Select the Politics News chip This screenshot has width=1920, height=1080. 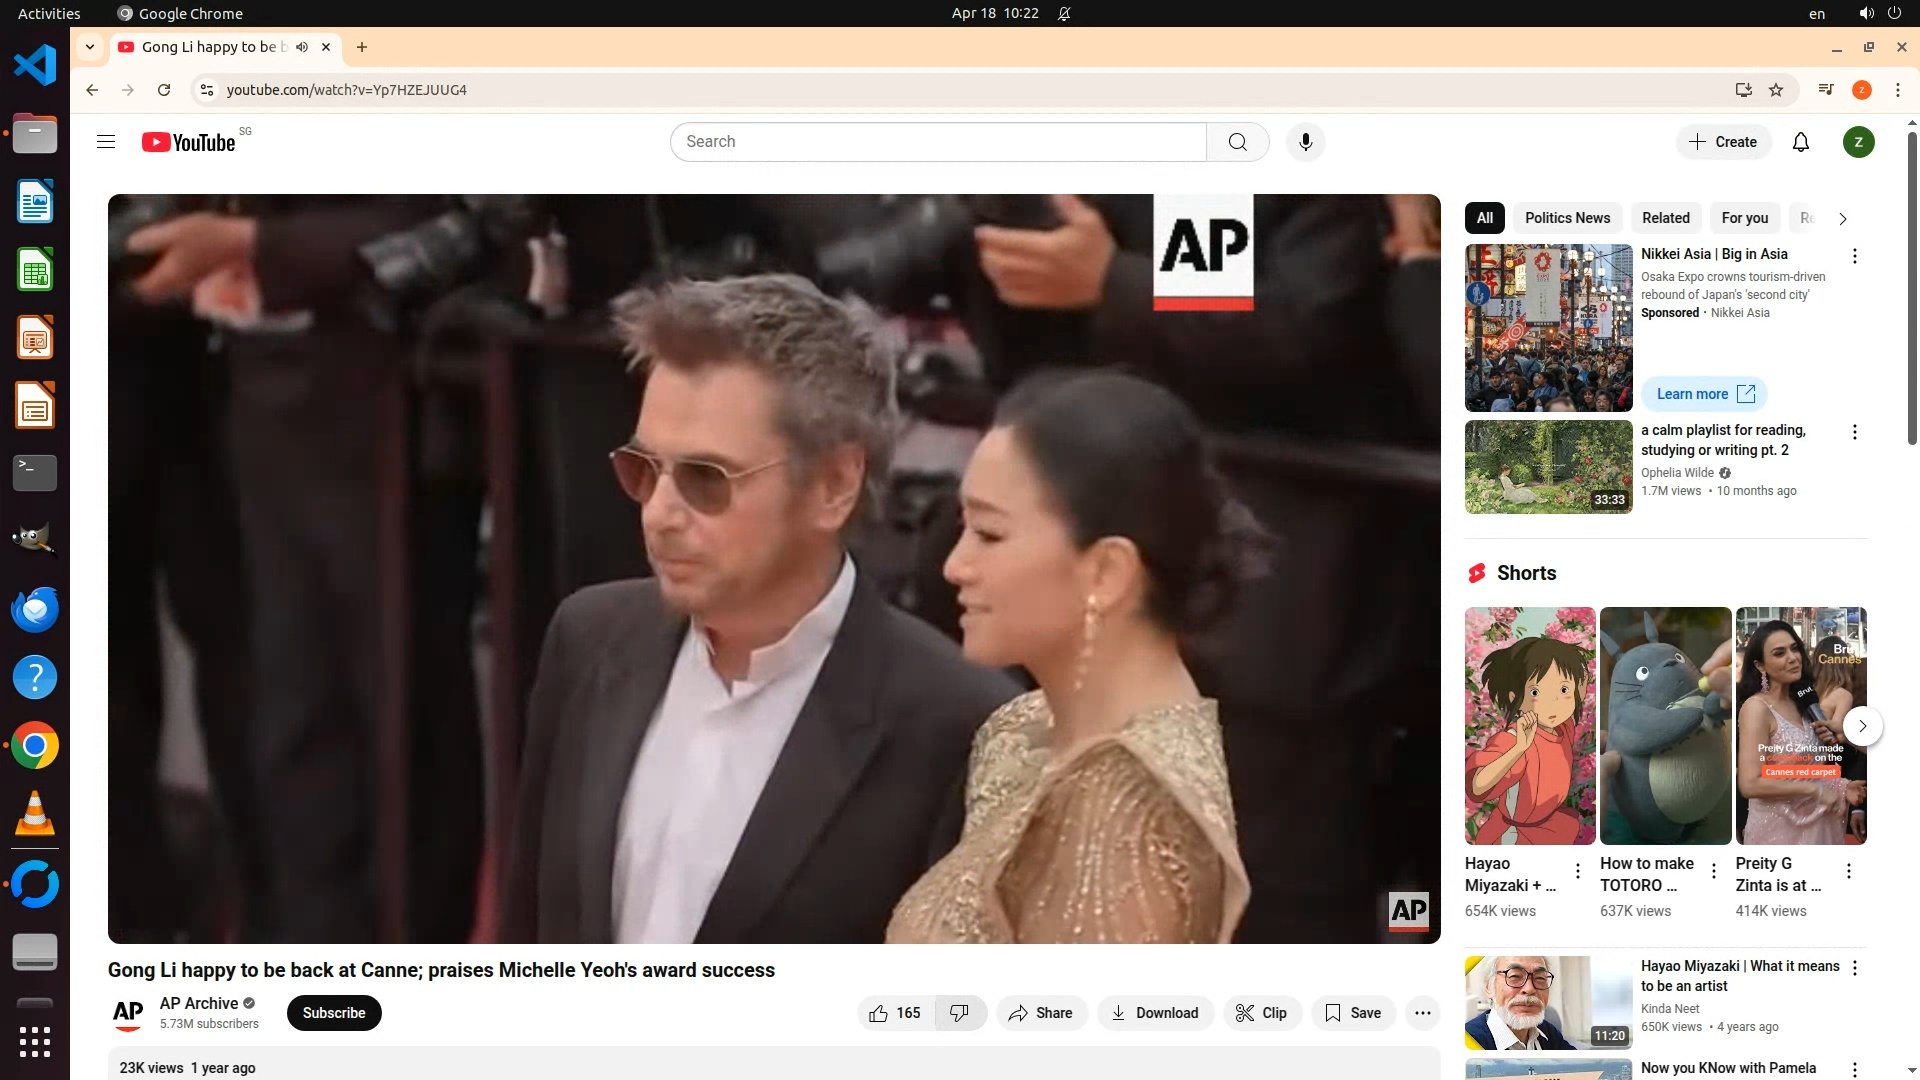pyautogui.click(x=1567, y=218)
